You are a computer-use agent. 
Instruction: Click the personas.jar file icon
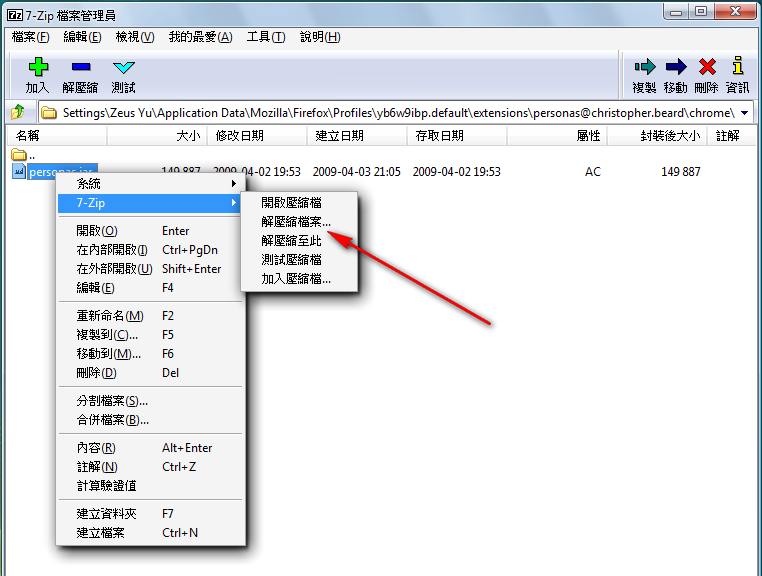tap(18, 171)
